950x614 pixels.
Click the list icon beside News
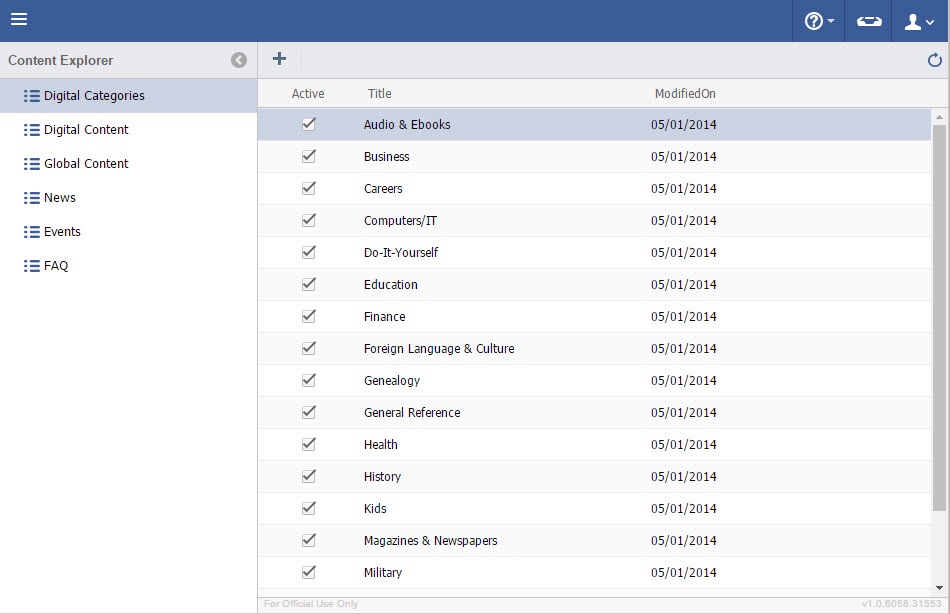[x=32, y=198]
